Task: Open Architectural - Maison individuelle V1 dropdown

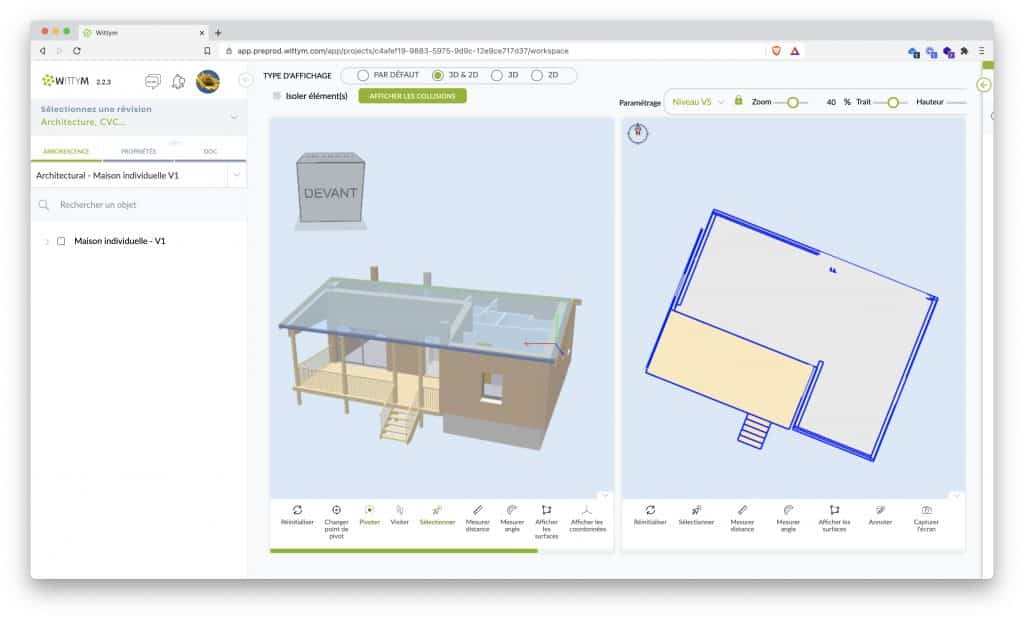Action: point(236,175)
